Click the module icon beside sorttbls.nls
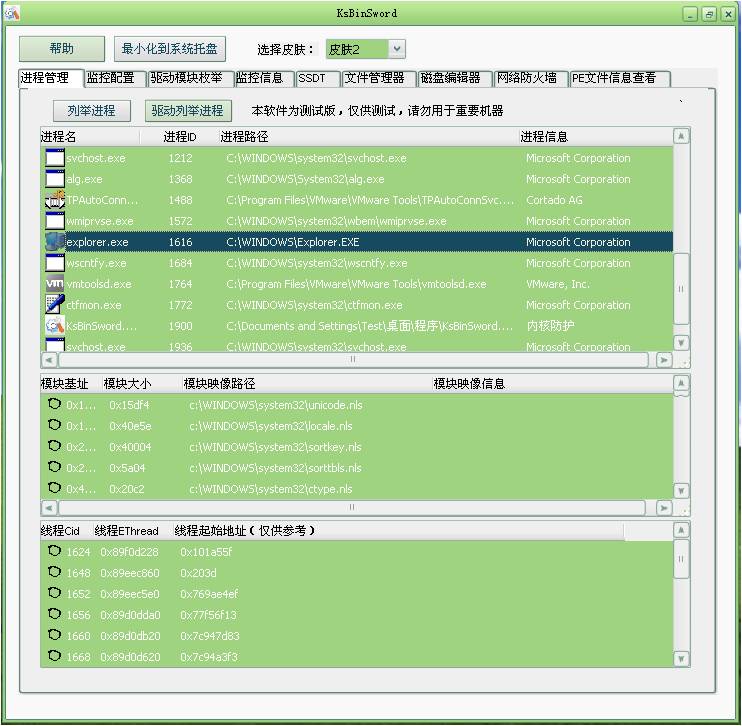Screen dimensions: 742x726 click(x=54, y=467)
